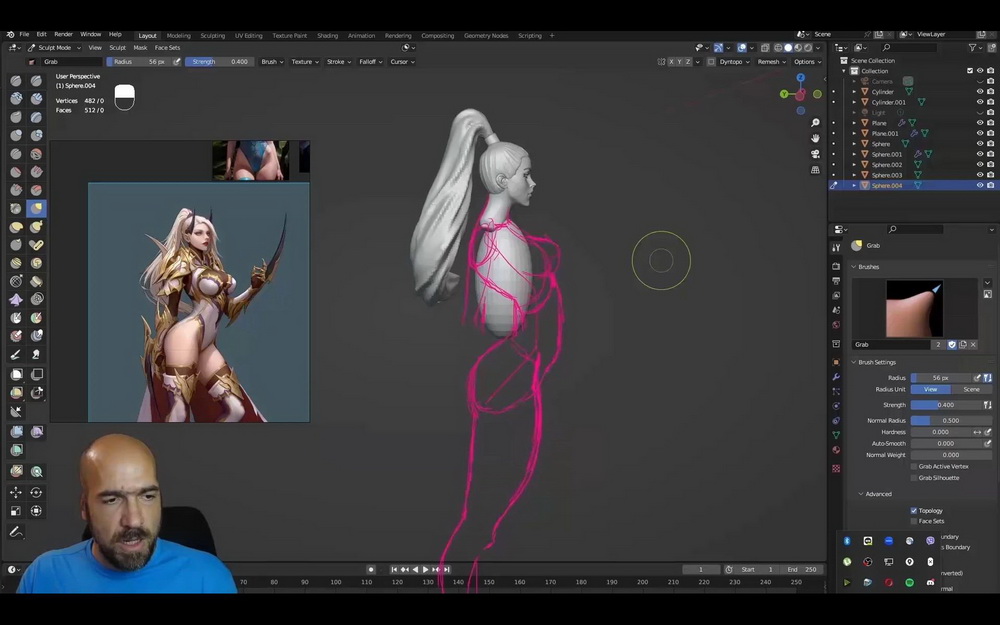The height and width of the screenshot is (625, 1000).
Task: Open the Stroke dropdown
Action: click(x=339, y=62)
